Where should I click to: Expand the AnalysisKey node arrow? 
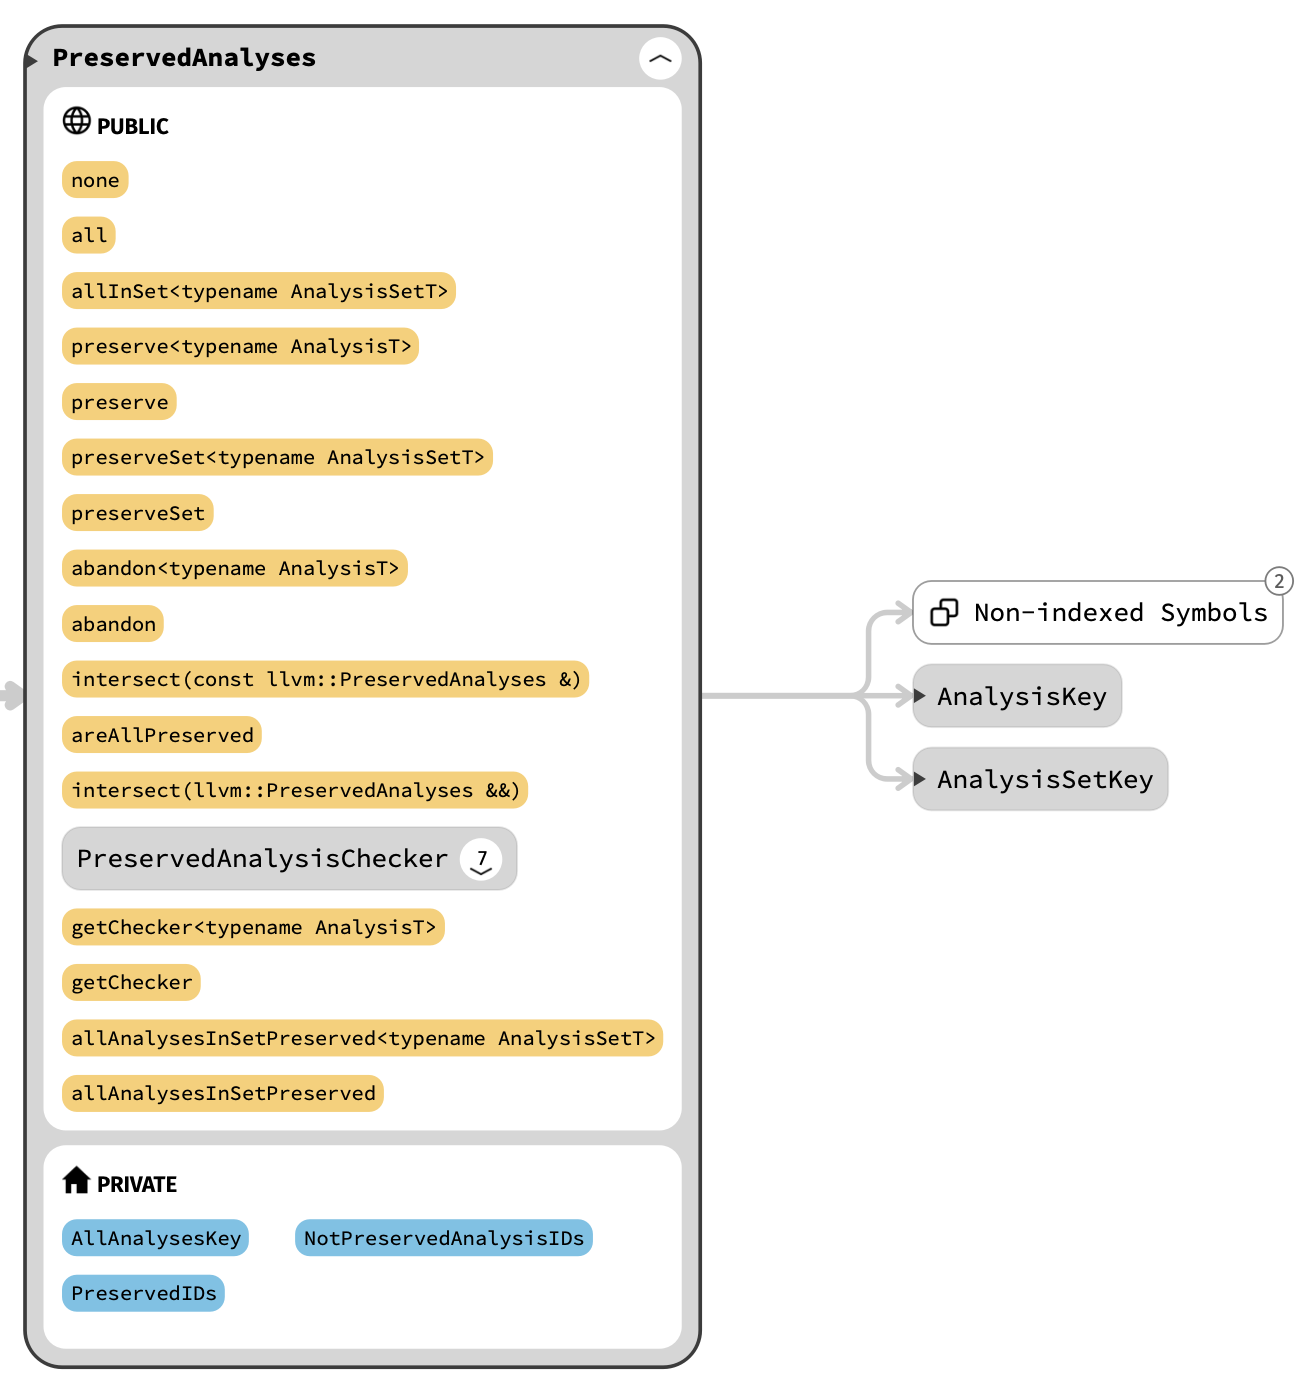tap(920, 696)
